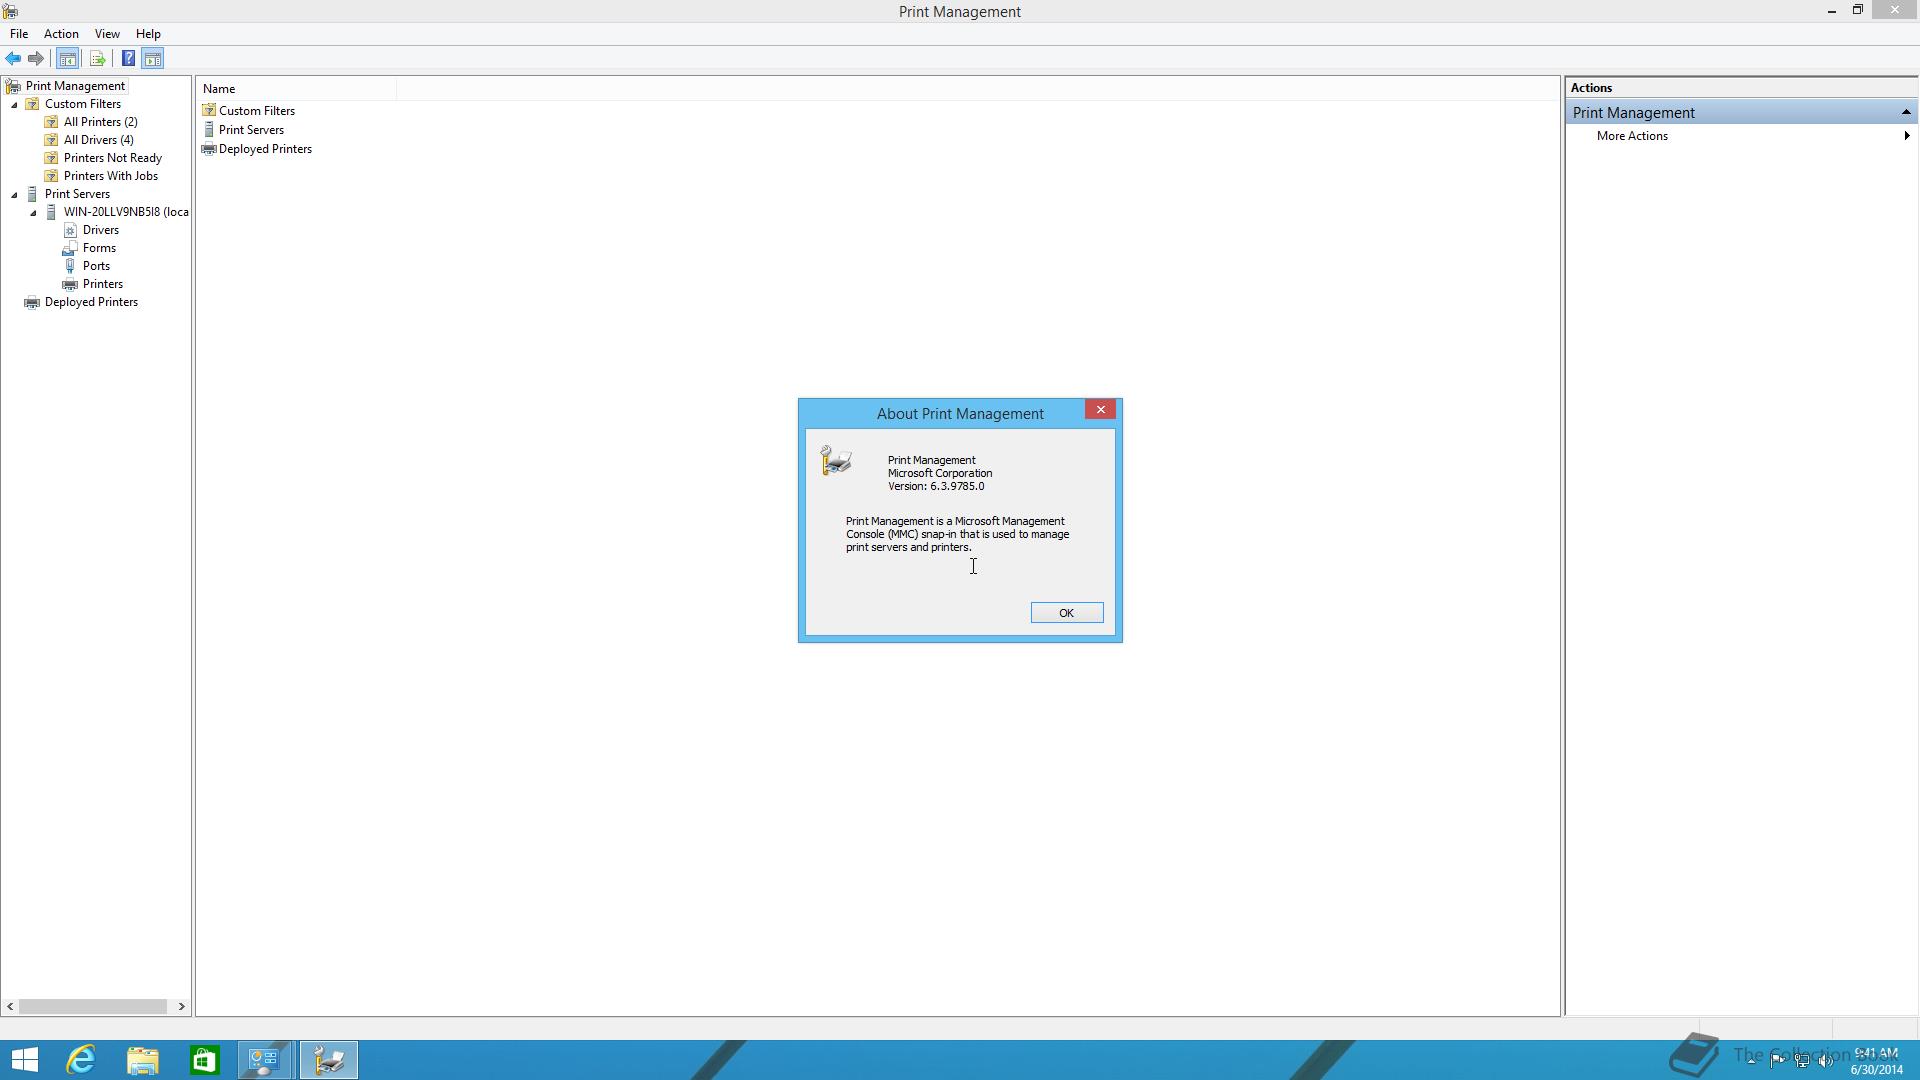
Task: Click the Drivers node icon
Action: (x=71, y=230)
